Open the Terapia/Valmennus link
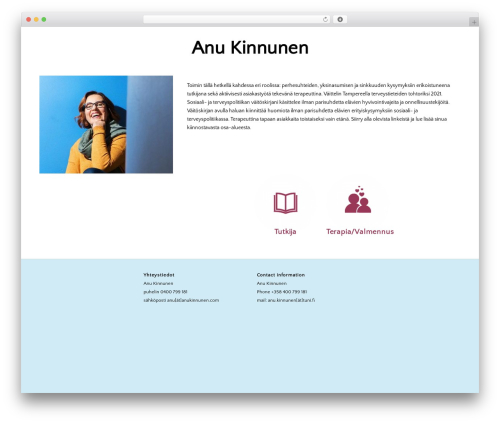Screen dimensions: 500x423 point(360,231)
